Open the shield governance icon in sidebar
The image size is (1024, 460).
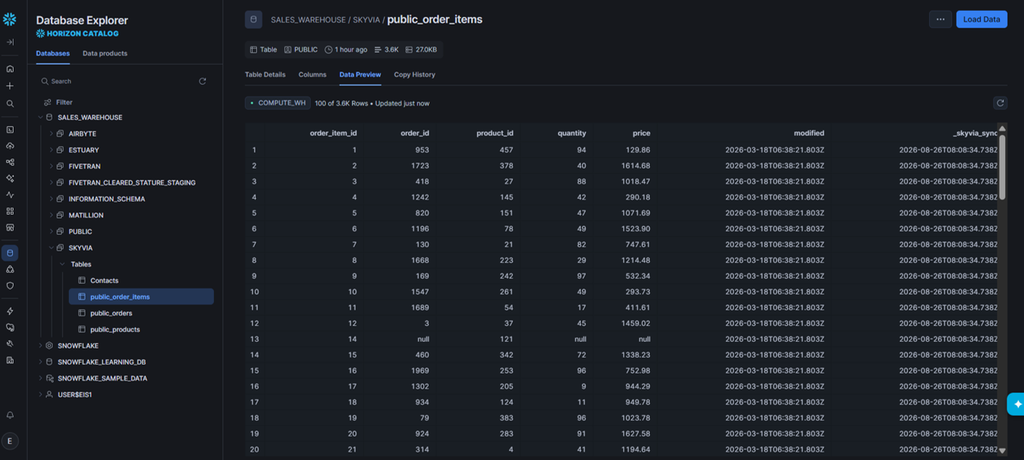tap(10, 286)
